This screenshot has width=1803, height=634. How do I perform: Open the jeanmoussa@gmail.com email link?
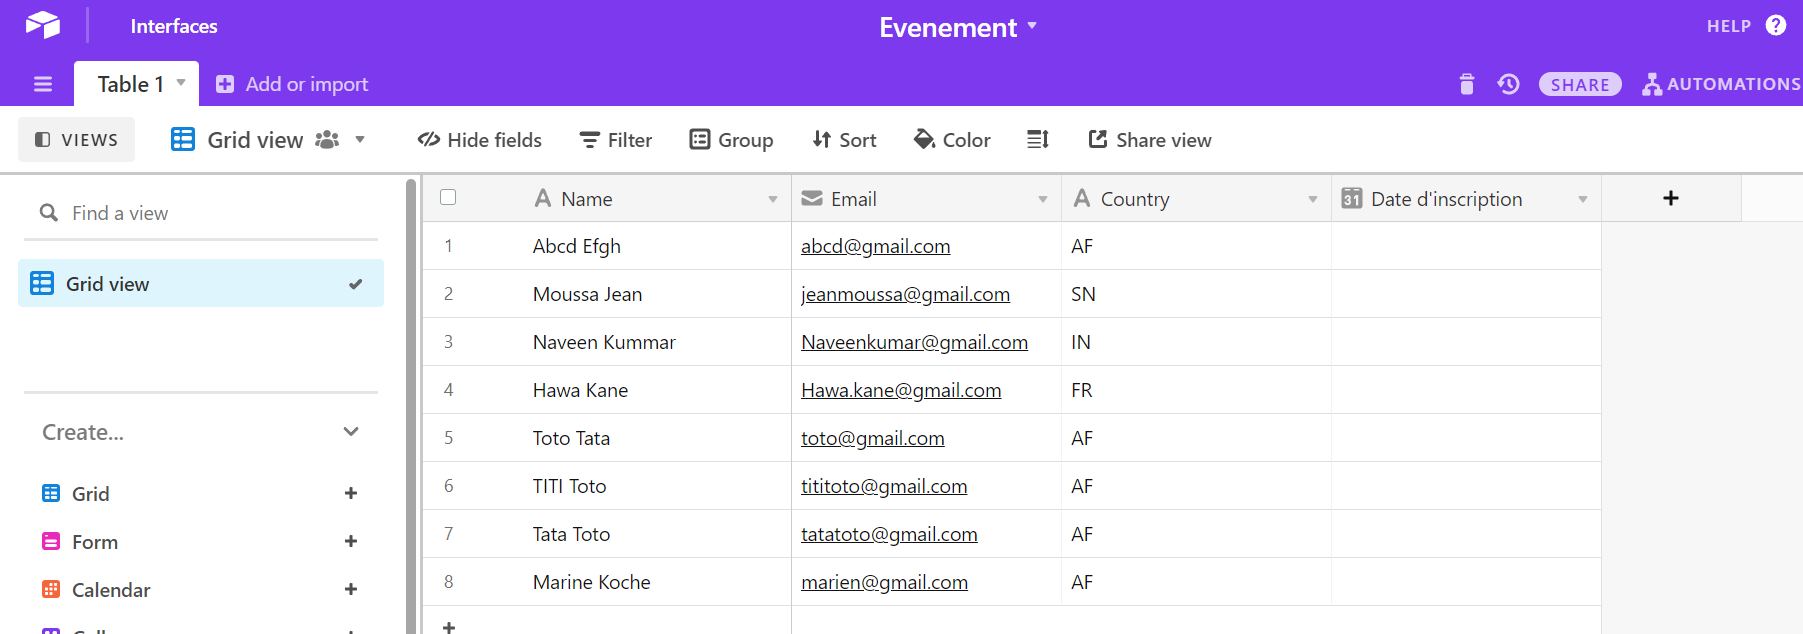(906, 294)
